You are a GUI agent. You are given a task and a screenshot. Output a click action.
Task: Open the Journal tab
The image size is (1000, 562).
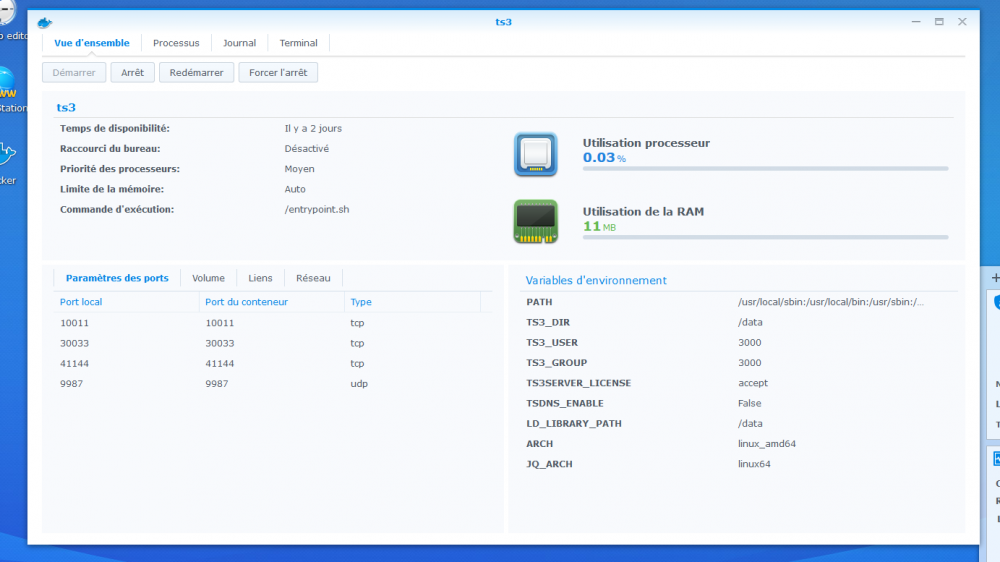click(239, 43)
